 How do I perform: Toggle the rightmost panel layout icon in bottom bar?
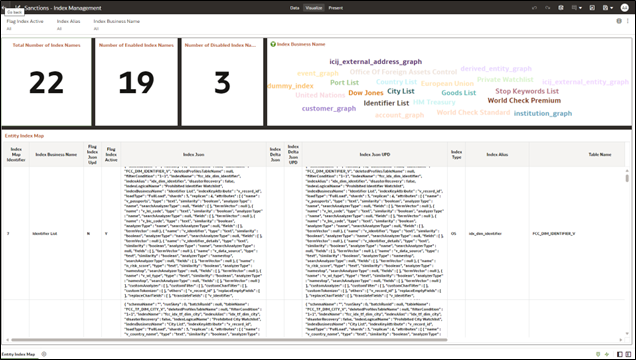628,354
